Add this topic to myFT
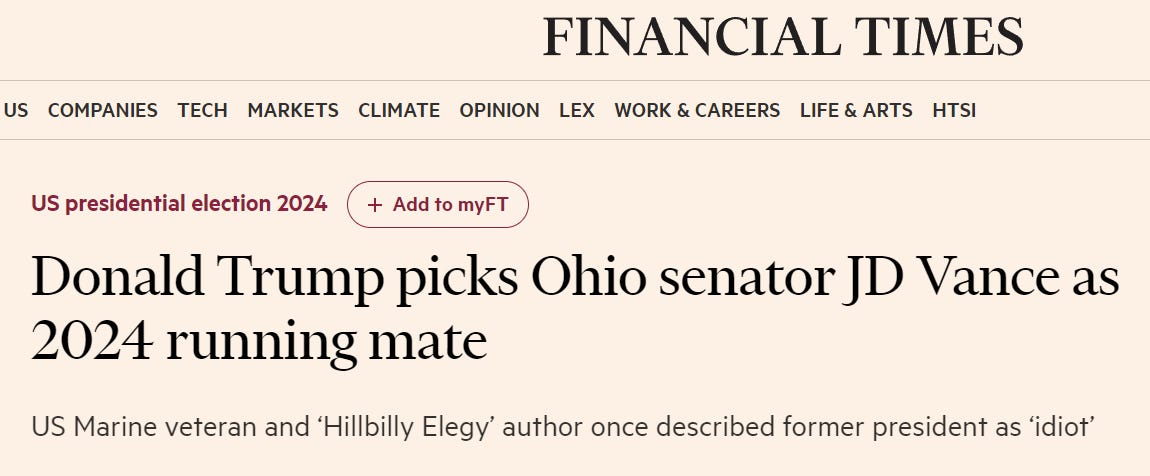This screenshot has height=476, width=1150. [x=437, y=205]
